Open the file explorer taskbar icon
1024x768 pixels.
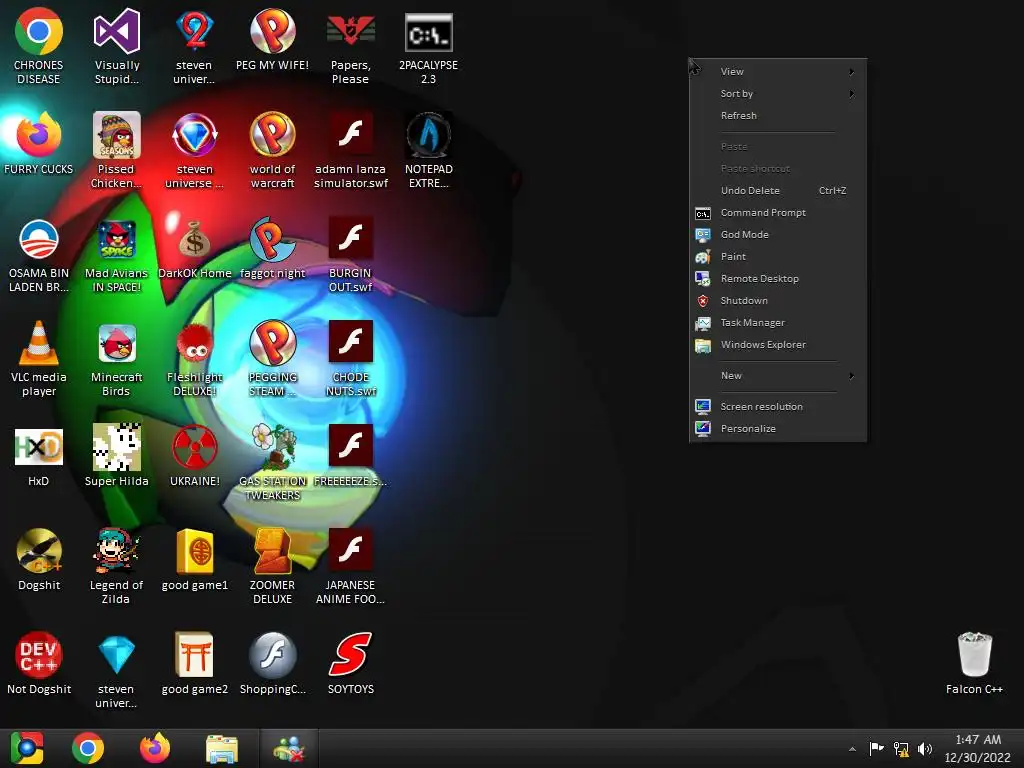(x=222, y=748)
